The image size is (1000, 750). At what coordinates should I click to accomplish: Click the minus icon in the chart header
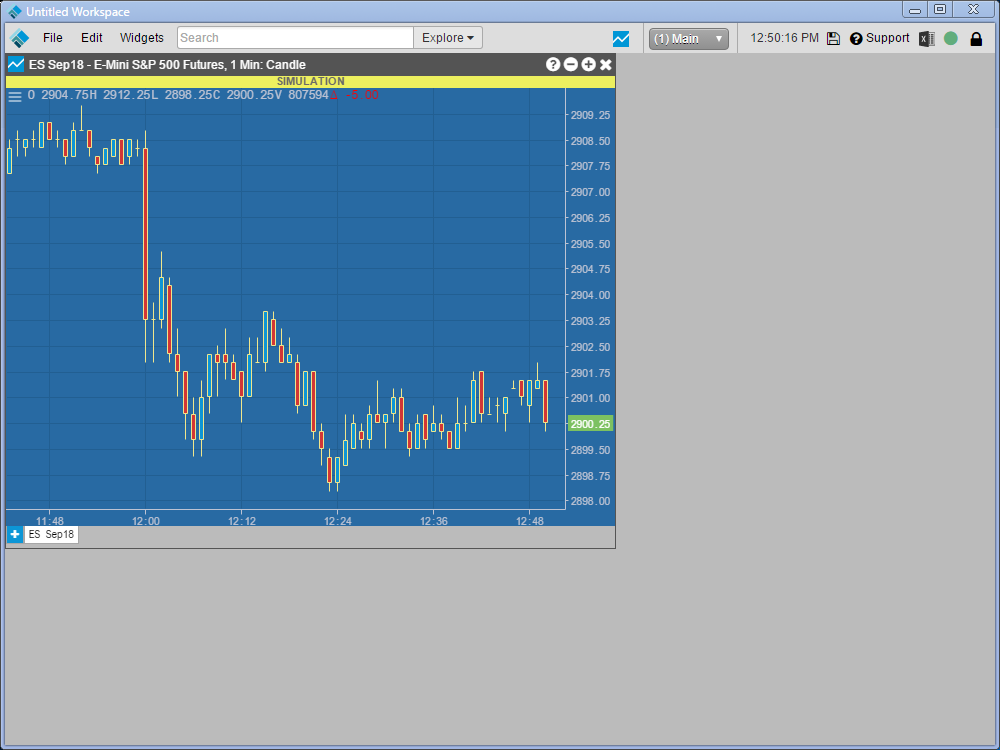[571, 64]
